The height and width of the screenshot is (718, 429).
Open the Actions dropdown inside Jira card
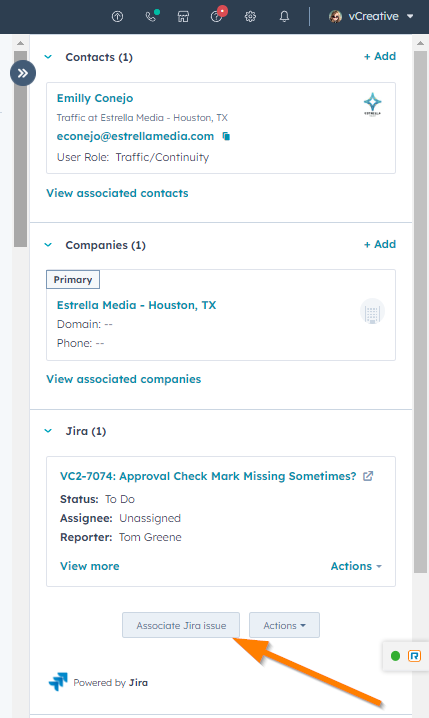point(356,566)
